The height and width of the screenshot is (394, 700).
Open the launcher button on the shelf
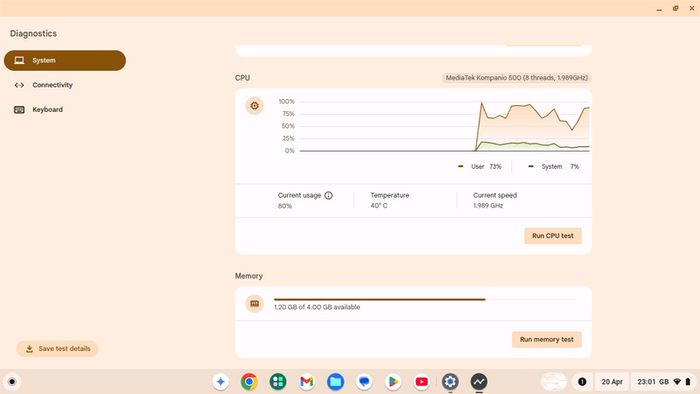click(12, 382)
